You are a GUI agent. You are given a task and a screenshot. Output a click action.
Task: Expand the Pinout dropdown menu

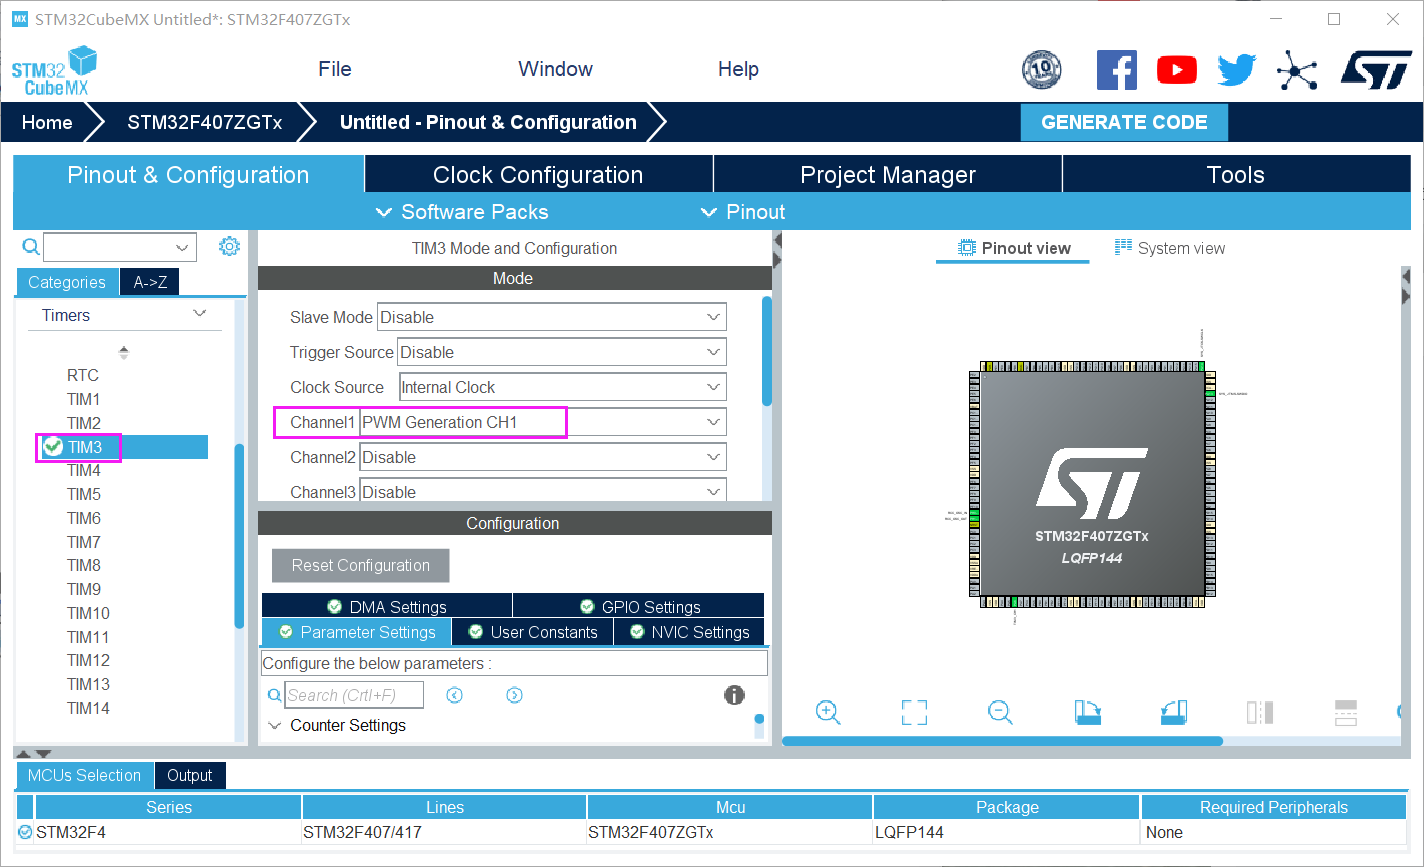(743, 212)
